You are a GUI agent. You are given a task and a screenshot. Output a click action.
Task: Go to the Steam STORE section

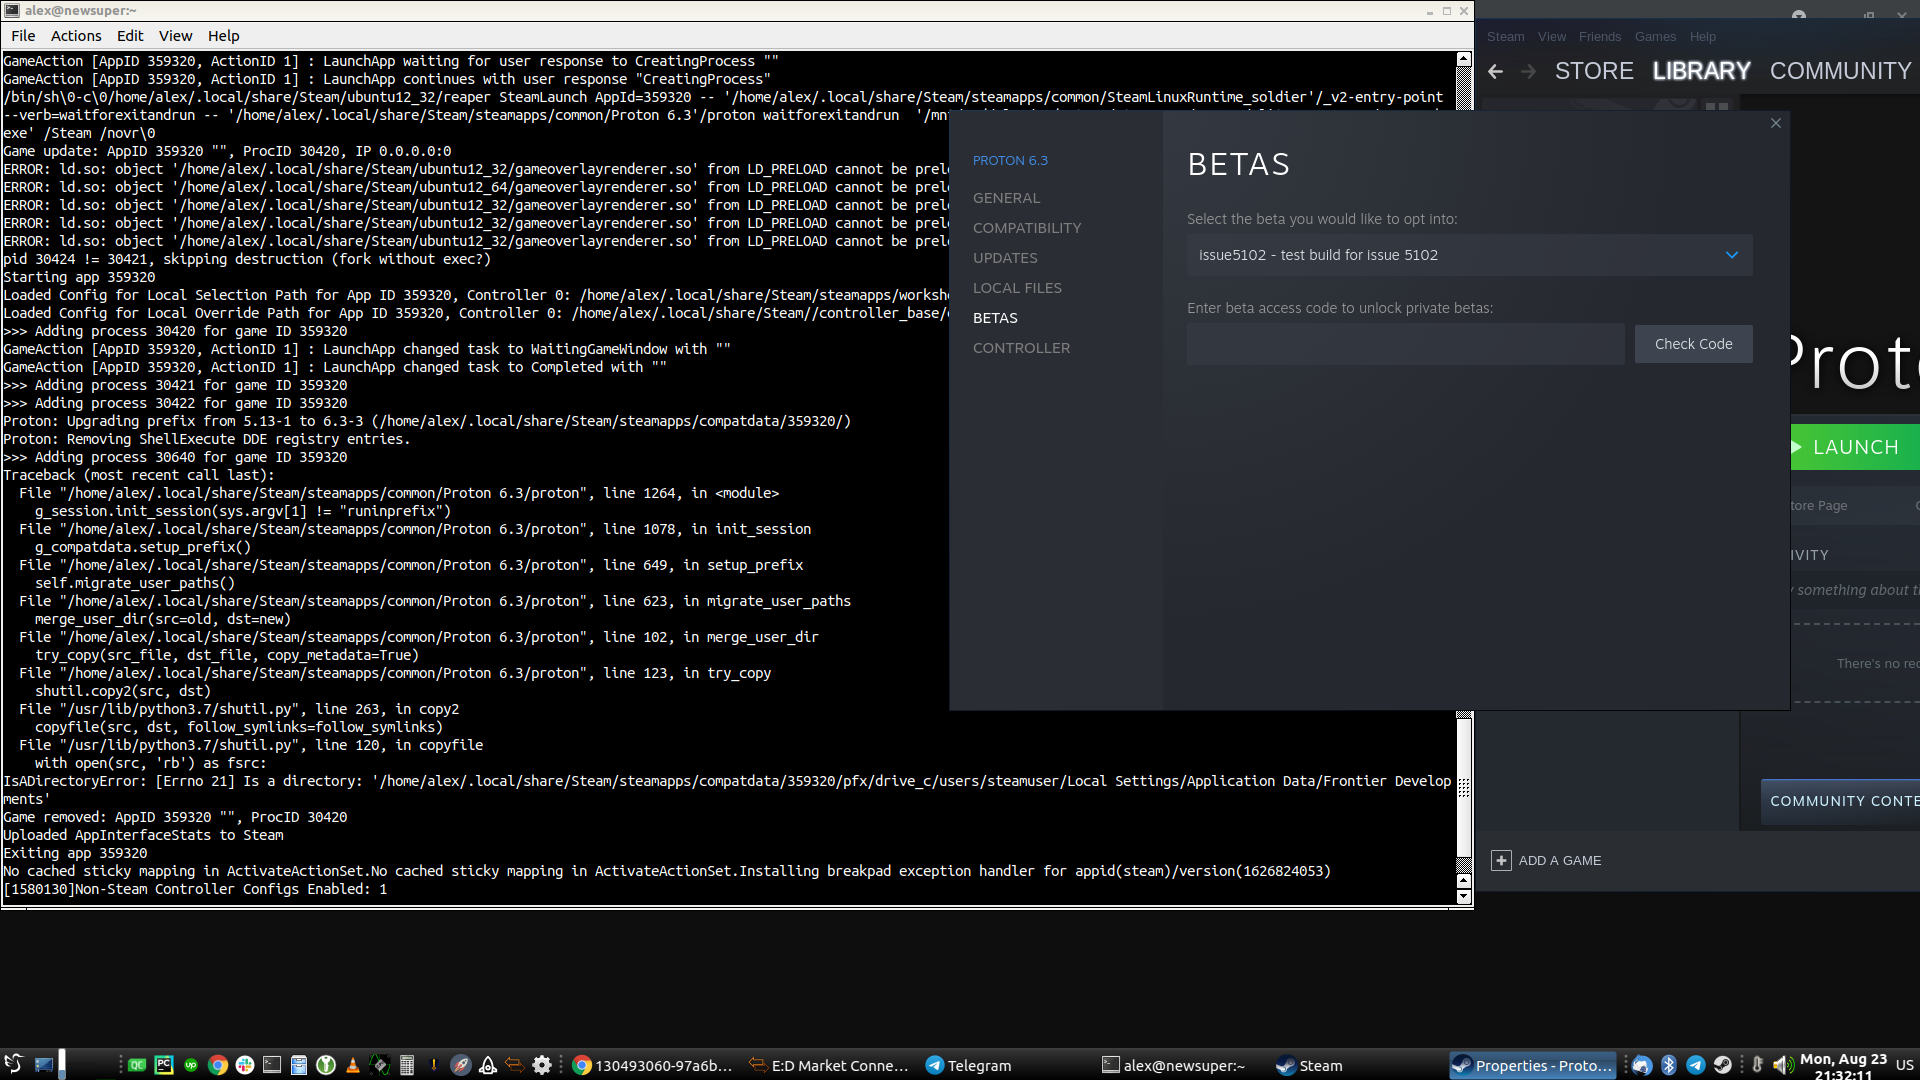(1594, 71)
